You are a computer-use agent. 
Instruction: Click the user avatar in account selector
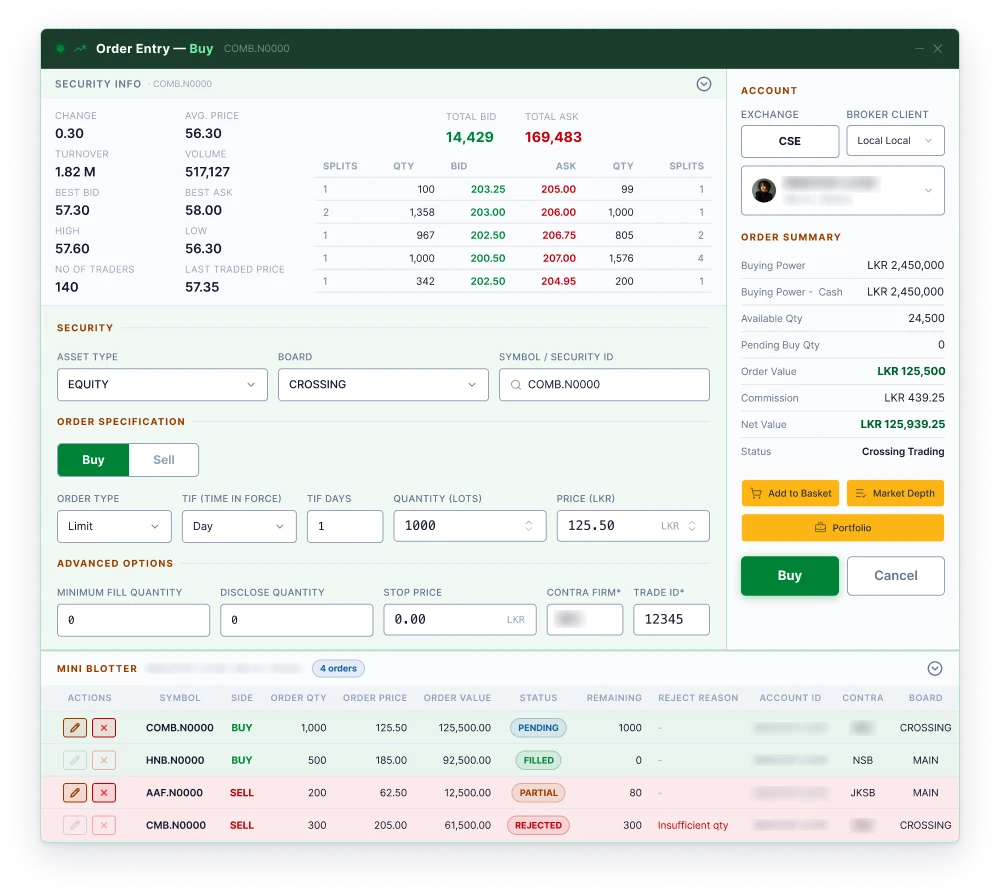click(763, 190)
